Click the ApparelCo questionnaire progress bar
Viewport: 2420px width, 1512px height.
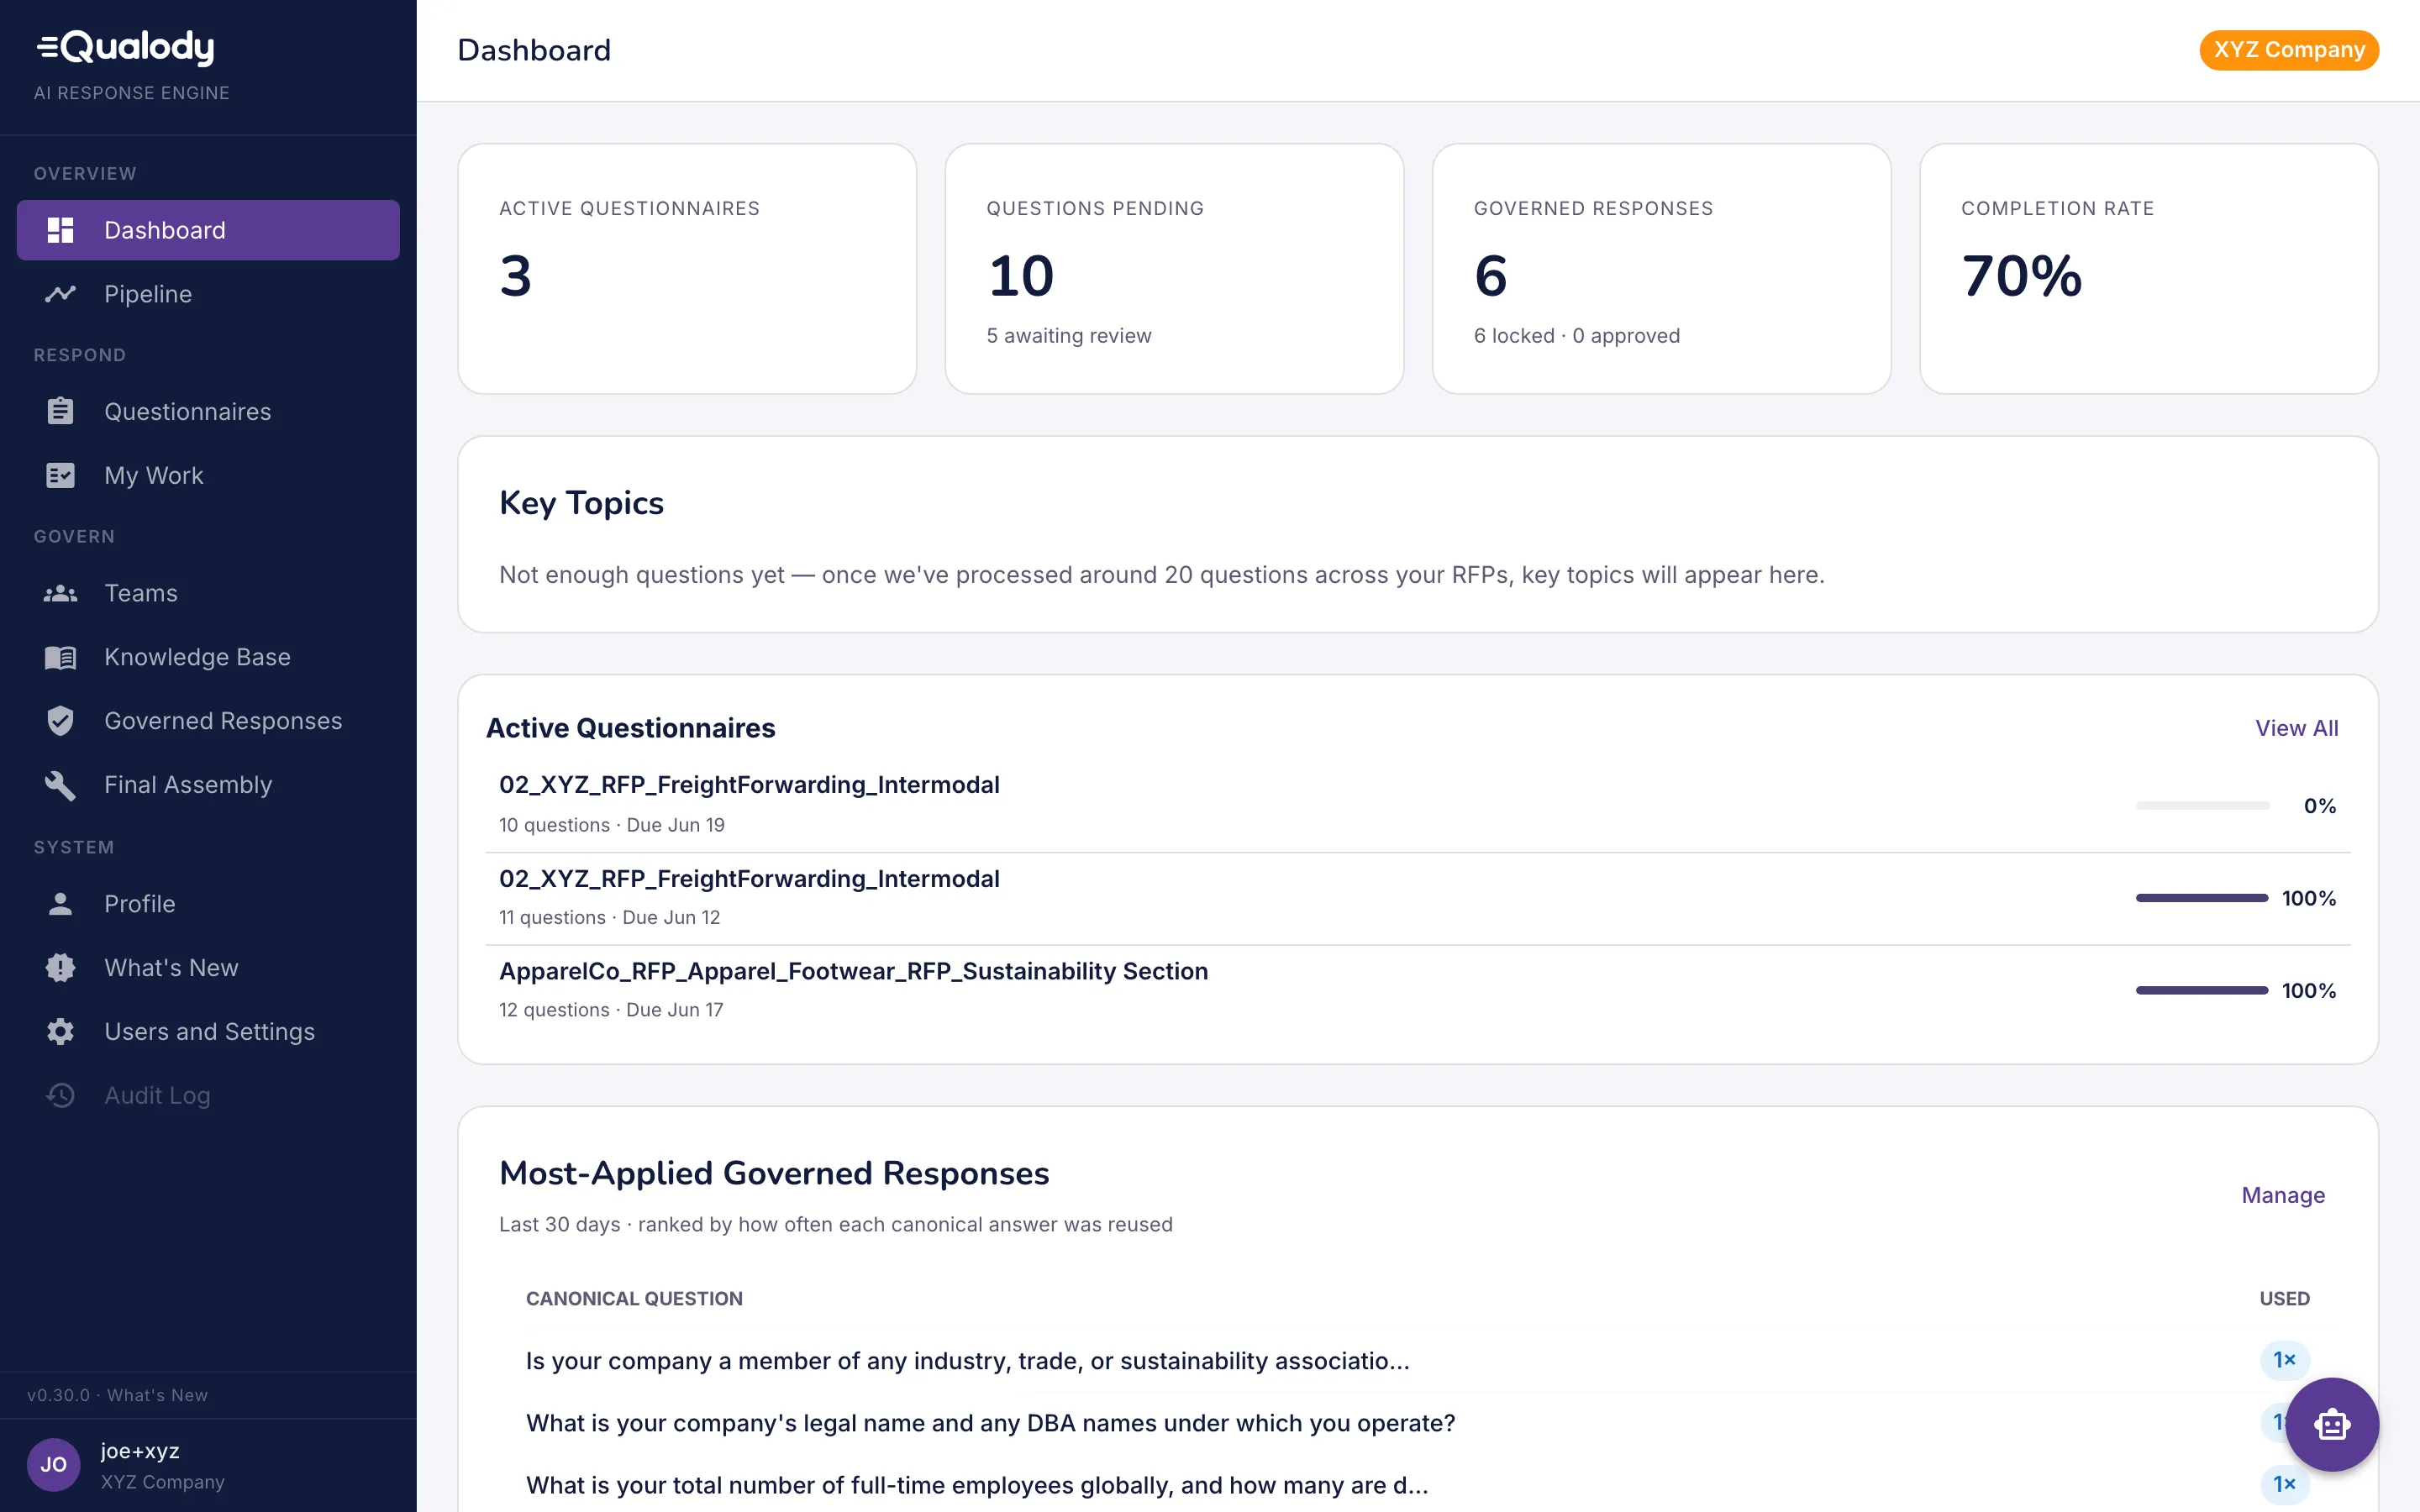pos(2202,990)
